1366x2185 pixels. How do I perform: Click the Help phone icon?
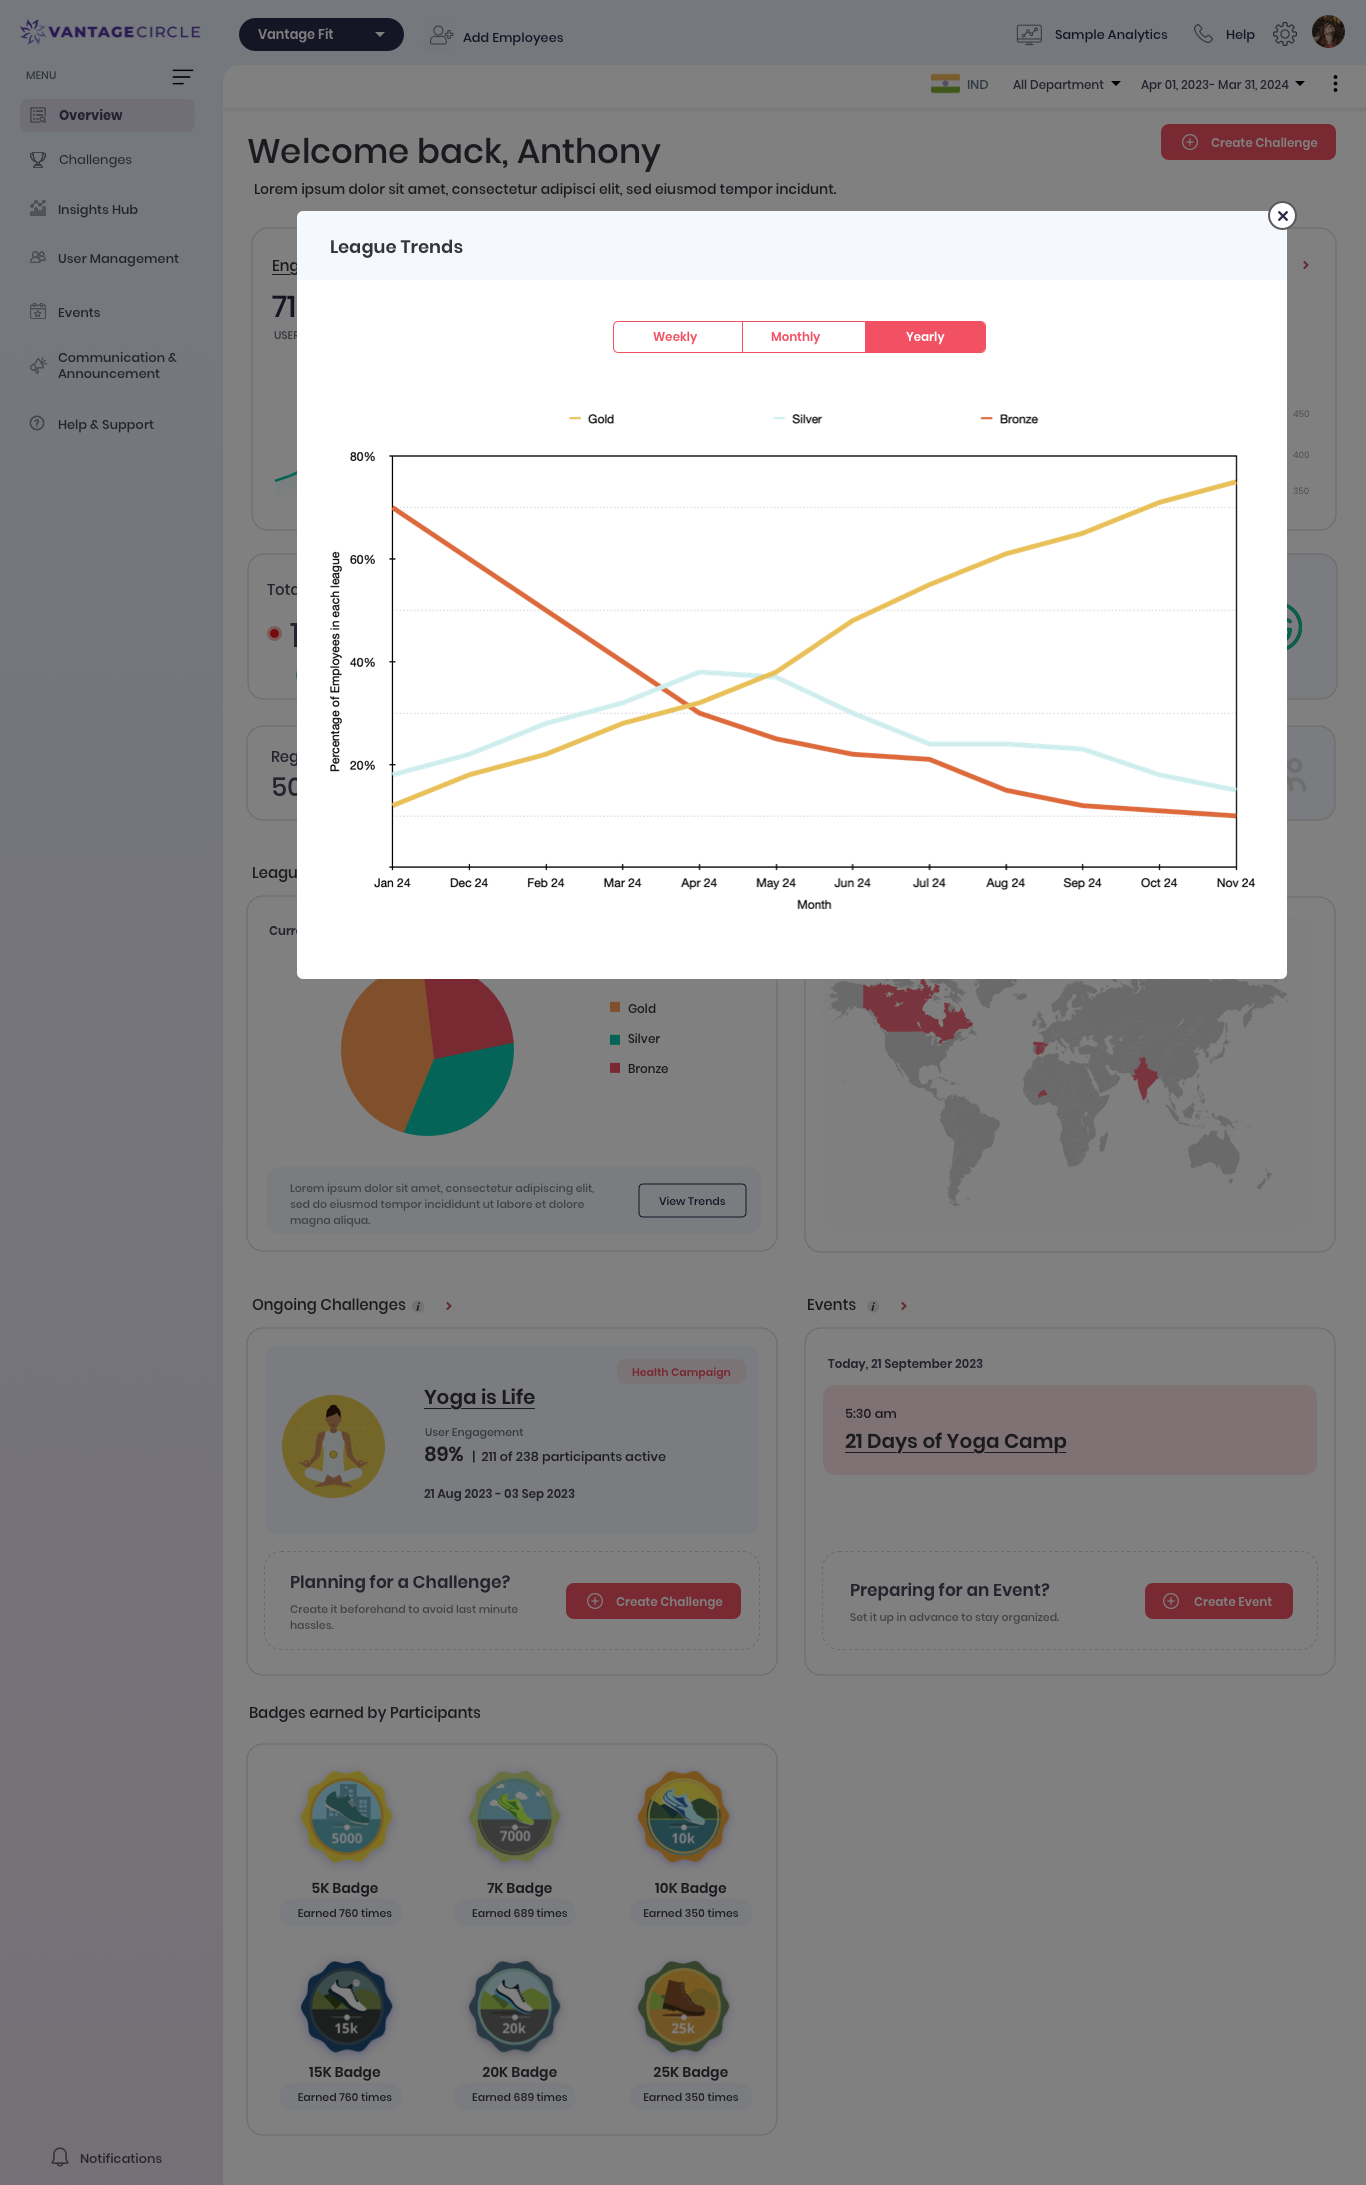(1203, 34)
